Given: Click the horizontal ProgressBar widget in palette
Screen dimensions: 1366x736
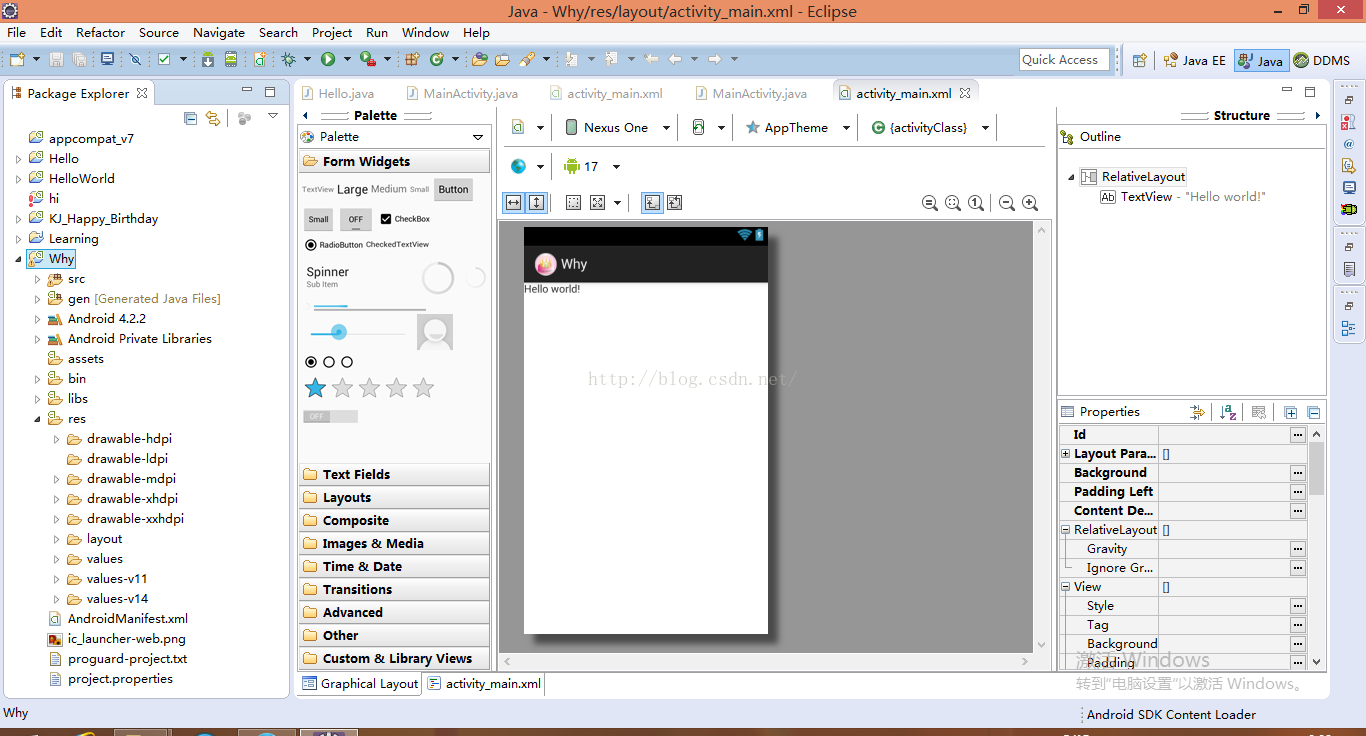Looking at the screenshot, I should pos(369,307).
